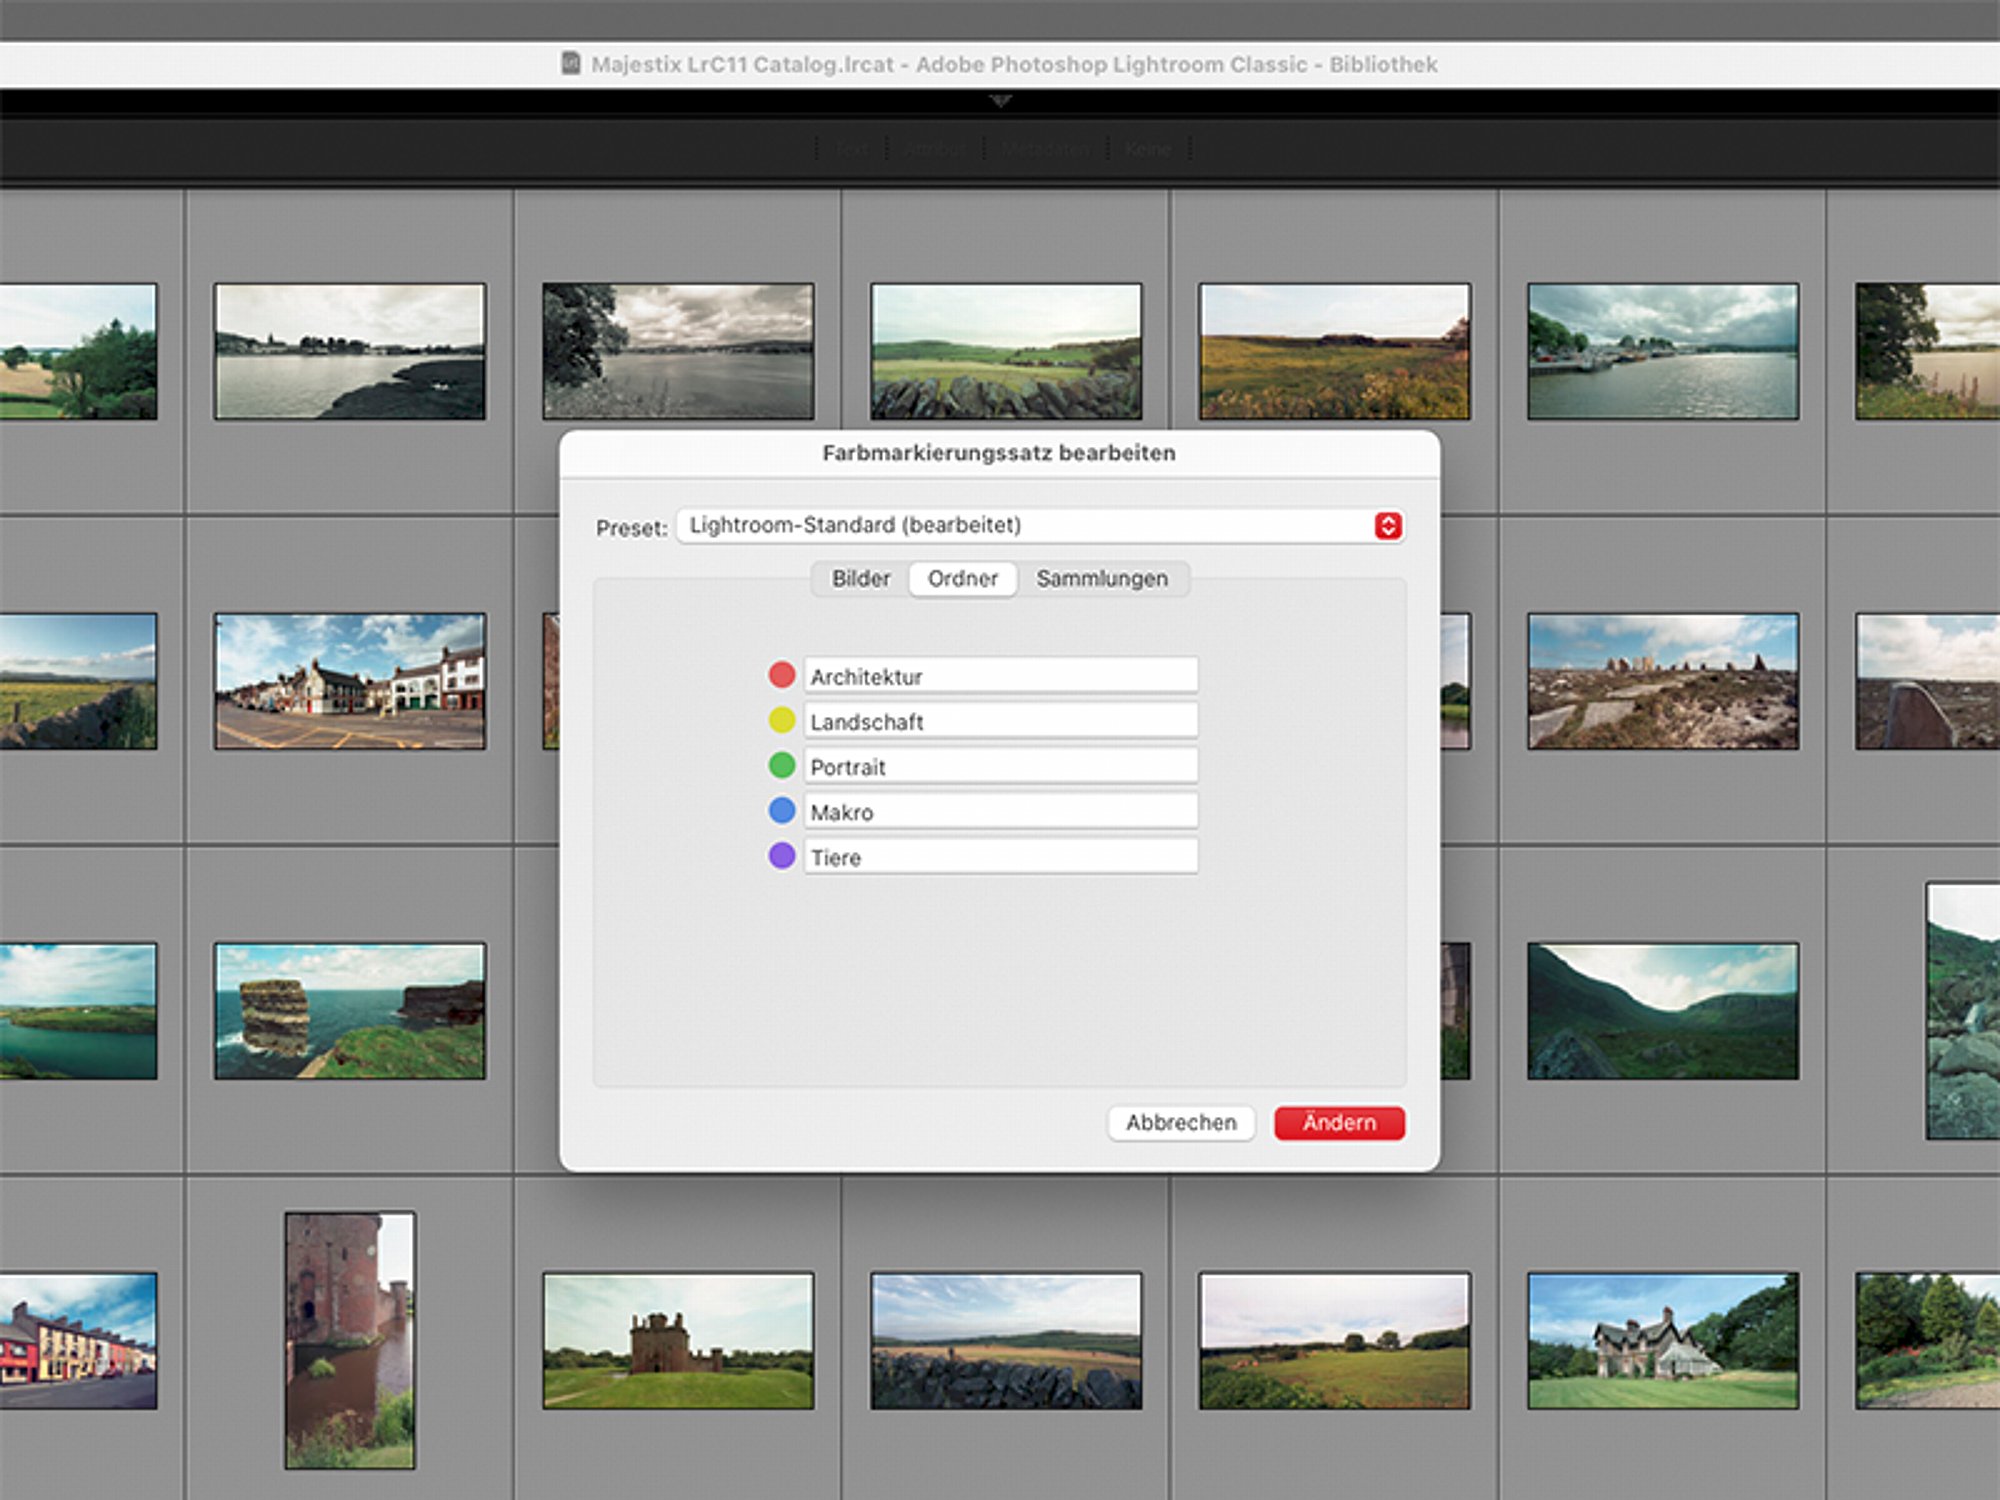2000x1500 pixels.
Task: Select the sea stack and cliffs thumbnail
Action: [350, 1011]
